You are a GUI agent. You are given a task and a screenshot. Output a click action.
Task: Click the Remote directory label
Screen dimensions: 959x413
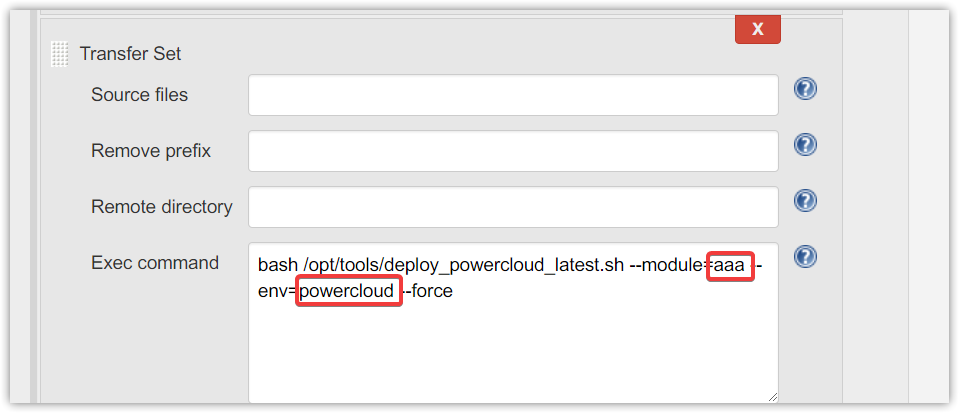pos(161,207)
